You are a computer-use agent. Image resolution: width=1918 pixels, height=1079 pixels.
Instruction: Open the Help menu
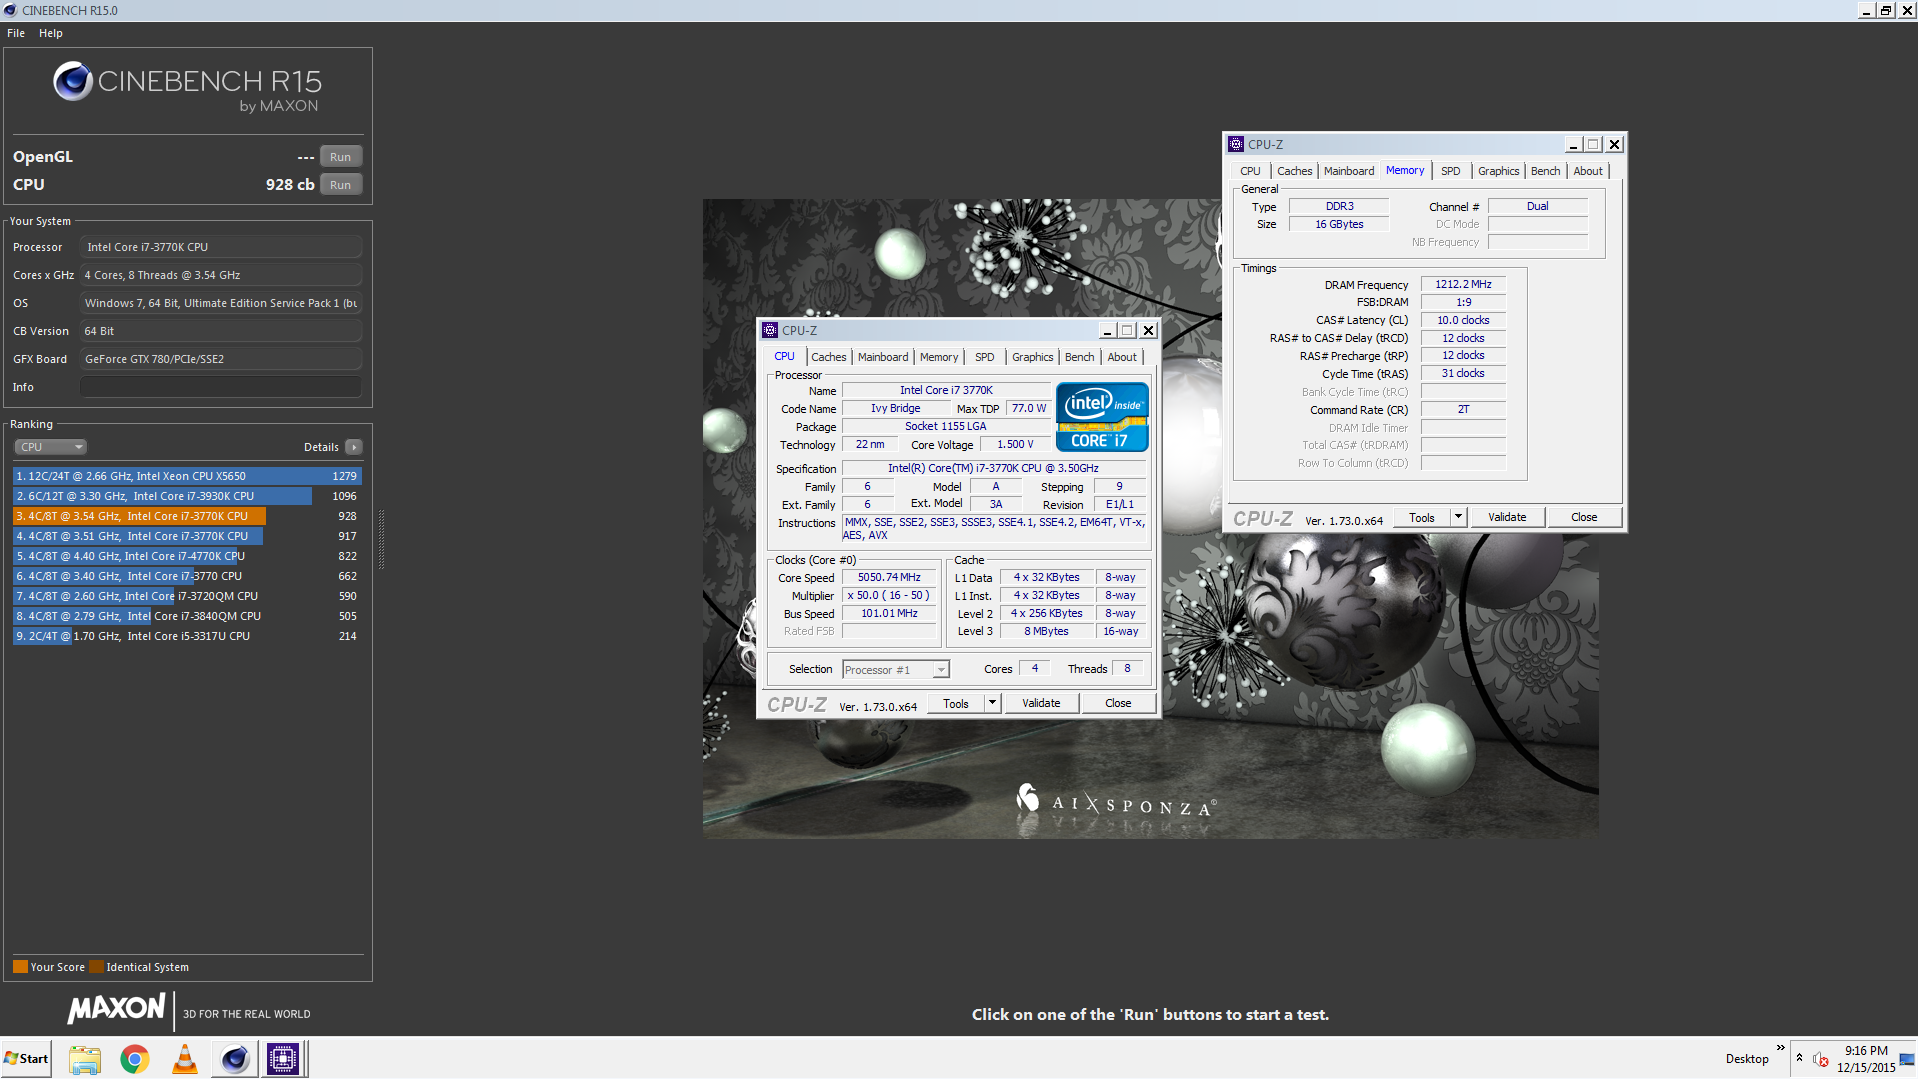(51, 33)
